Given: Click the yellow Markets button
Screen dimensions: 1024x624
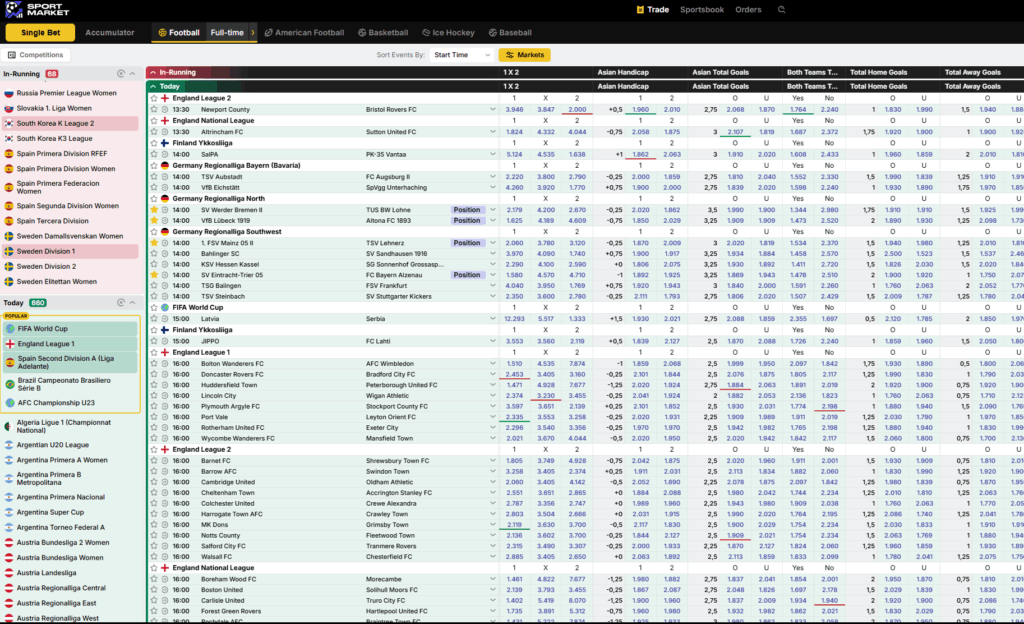Looking at the screenshot, I should pos(525,55).
